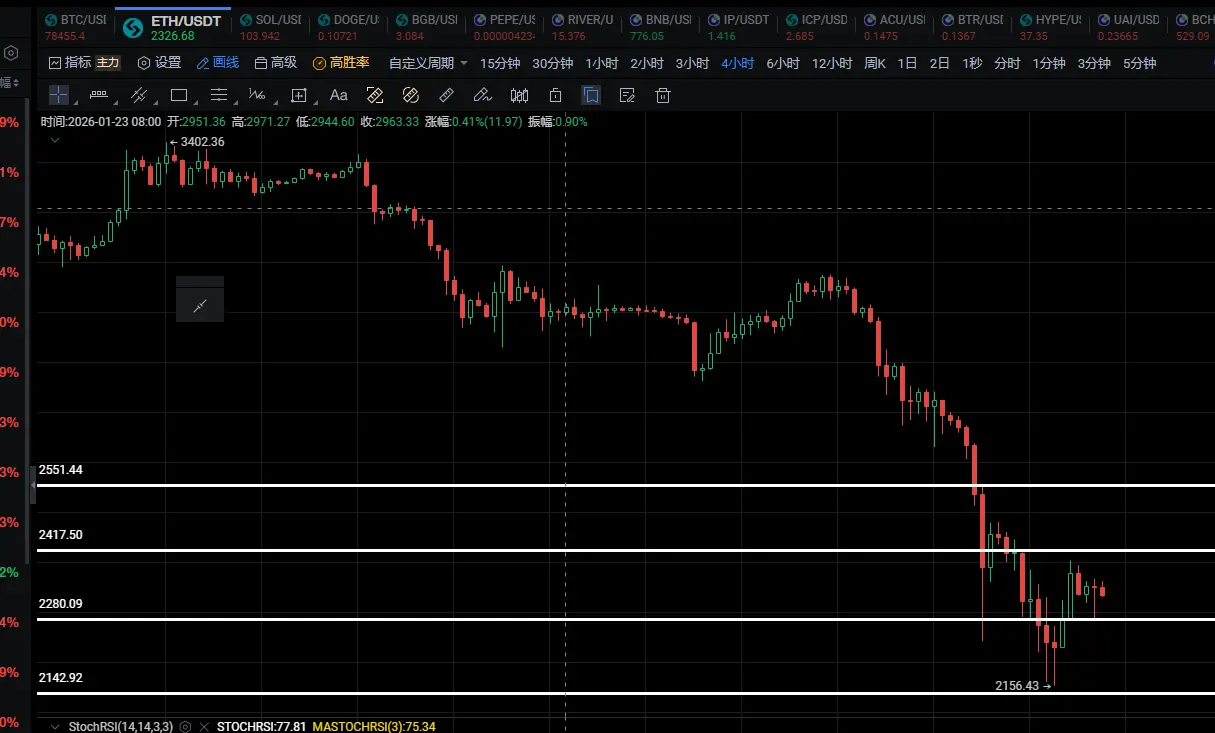Switch to the DOGE/USDT ticker tab
The image size is (1215, 733).
click(x=348, y=27)
